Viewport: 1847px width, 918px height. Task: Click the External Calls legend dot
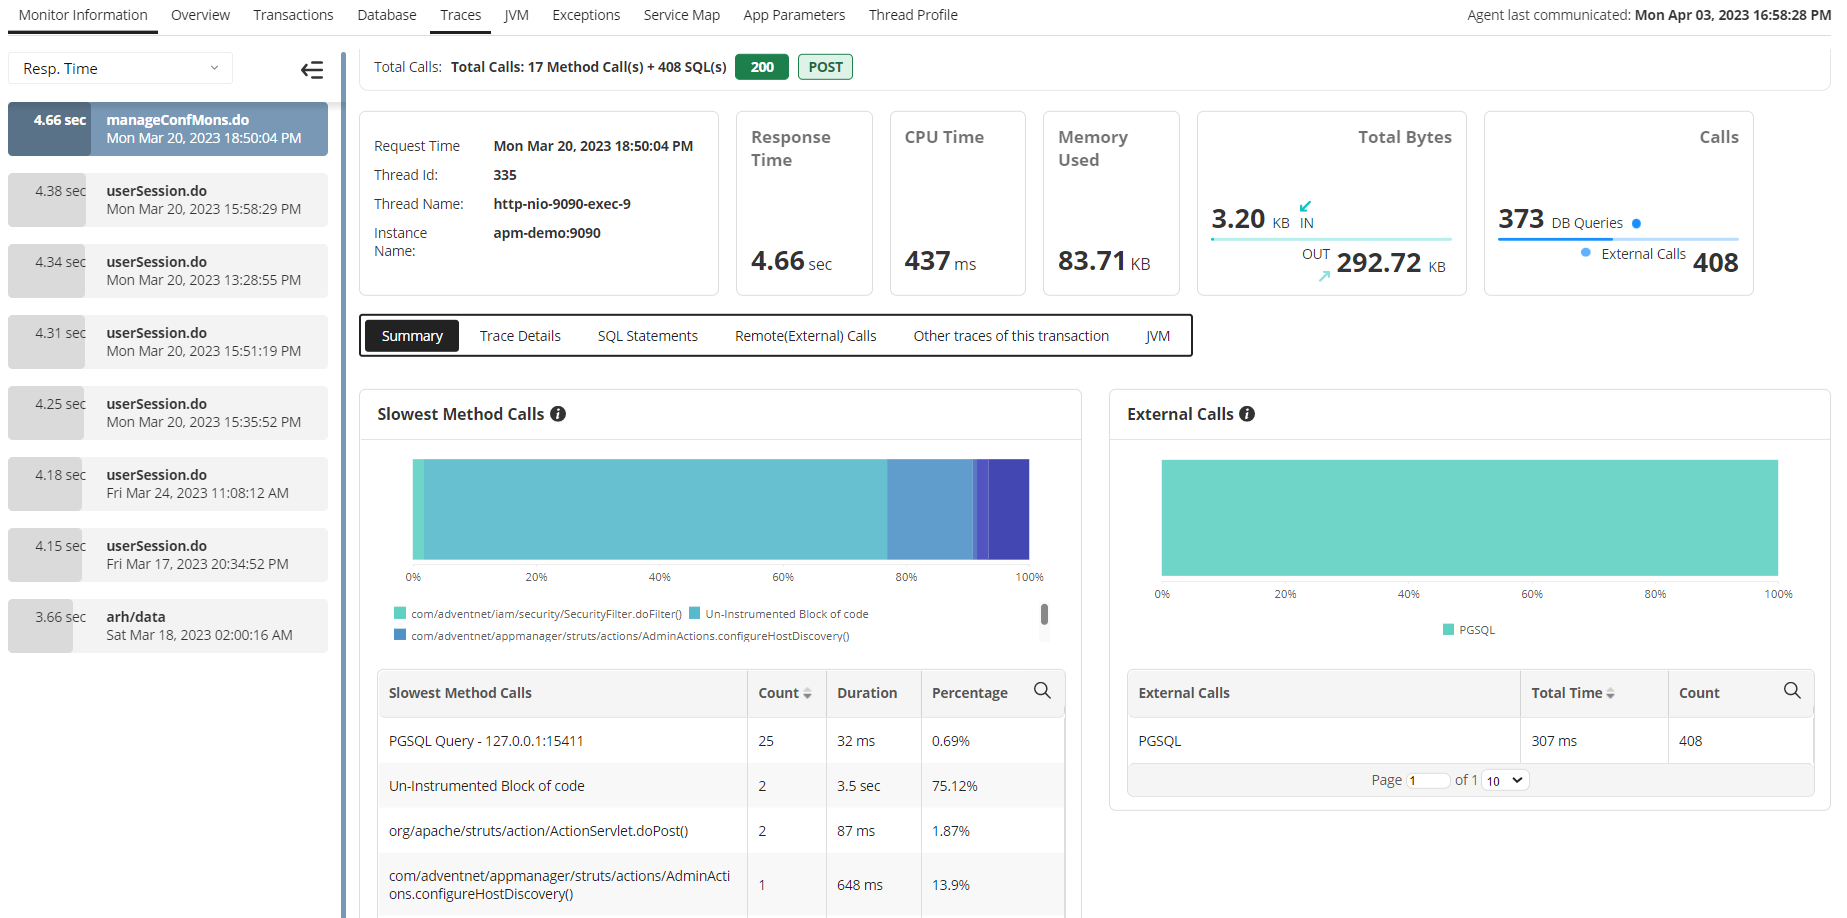(1584, 253)
